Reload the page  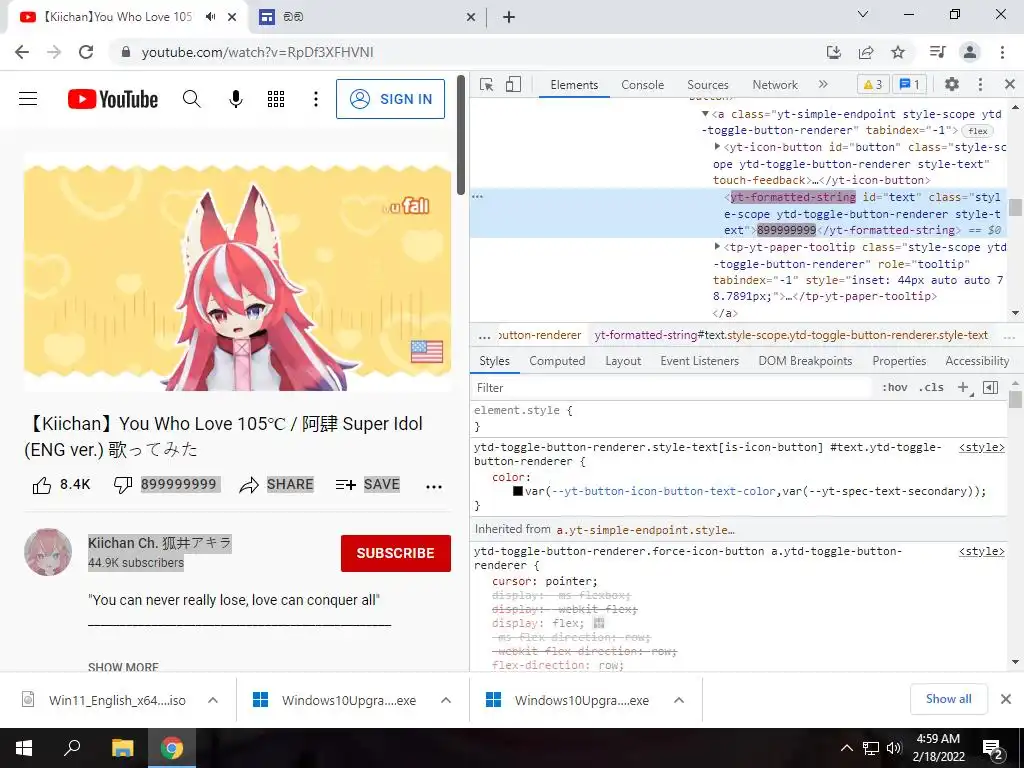[x=86, y=52]
